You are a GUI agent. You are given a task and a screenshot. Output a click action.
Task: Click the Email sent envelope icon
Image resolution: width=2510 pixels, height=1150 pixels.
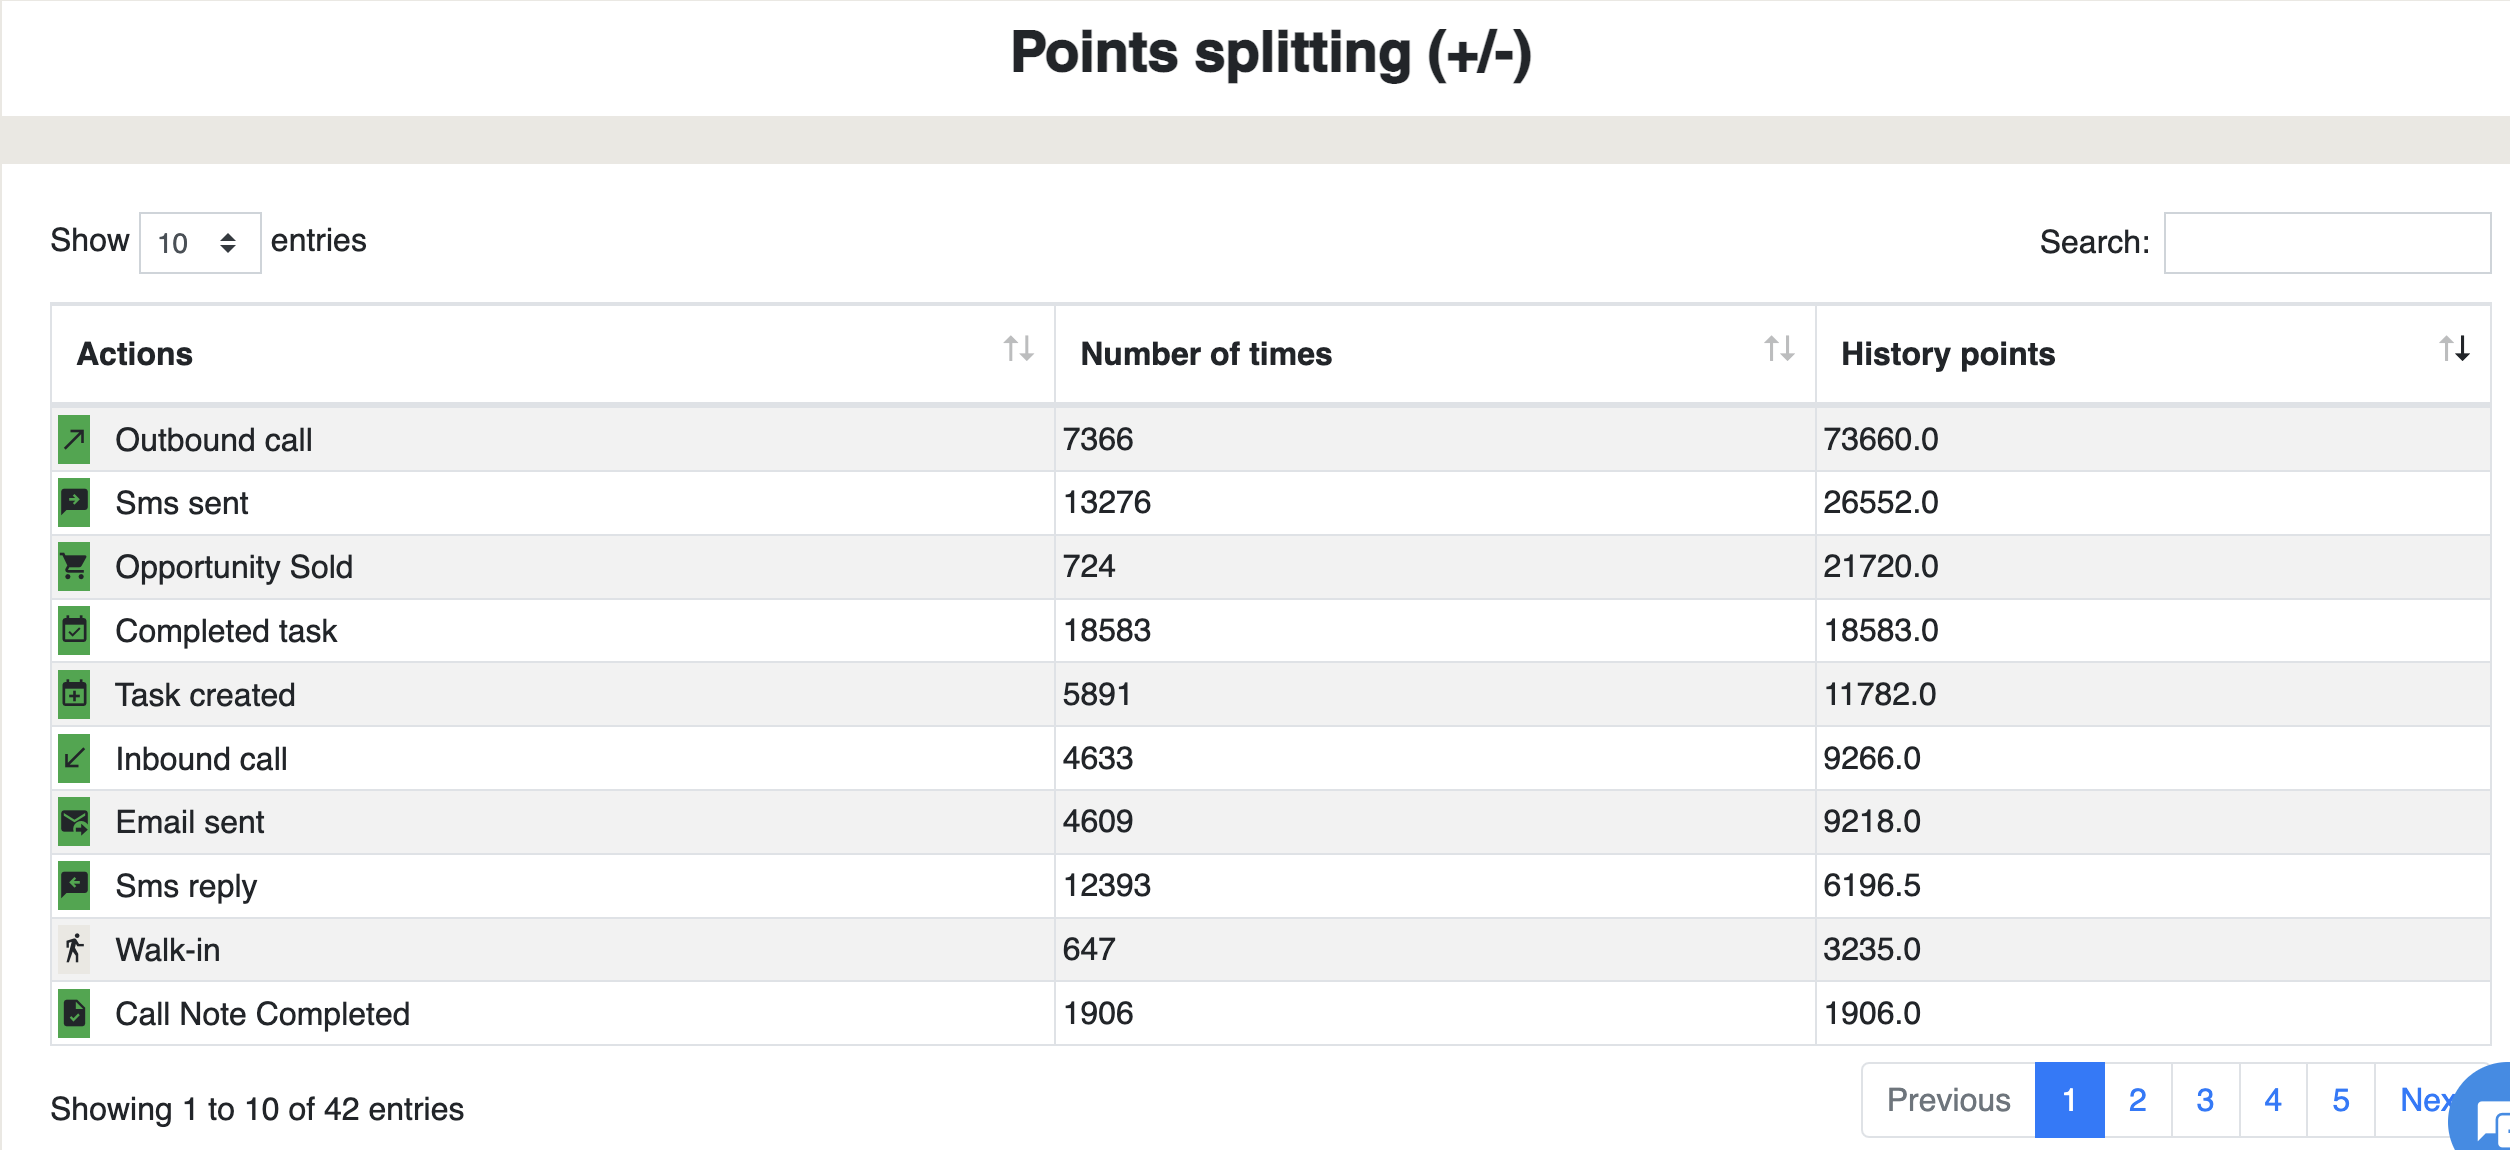click(74, 822)
